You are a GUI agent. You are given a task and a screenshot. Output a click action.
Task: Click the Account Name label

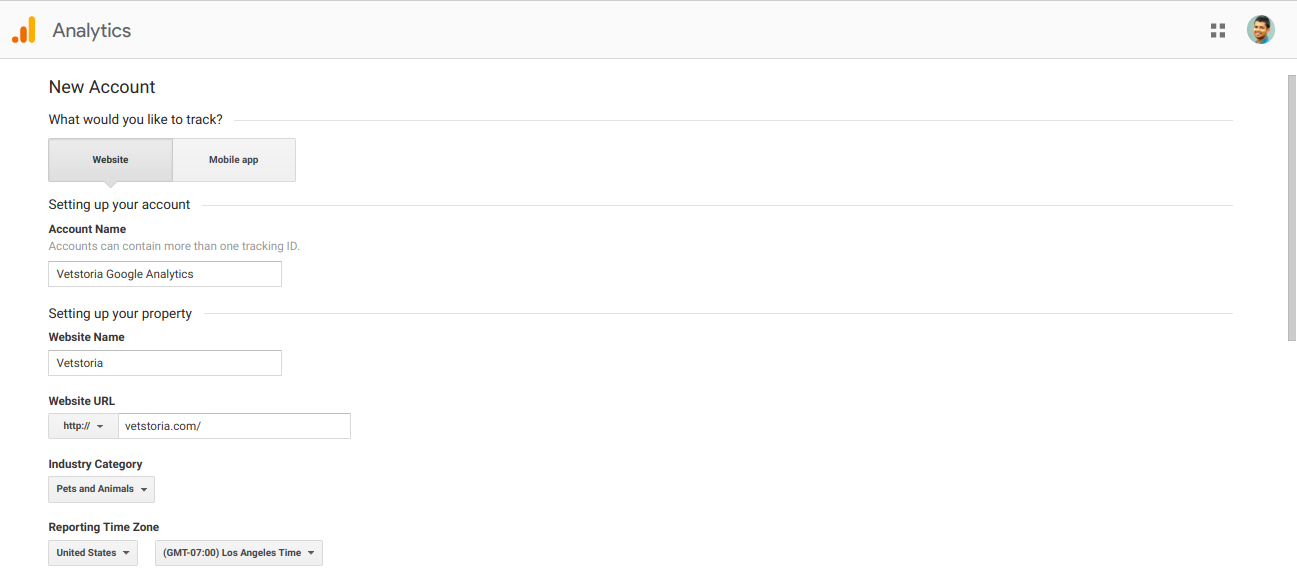87,229
